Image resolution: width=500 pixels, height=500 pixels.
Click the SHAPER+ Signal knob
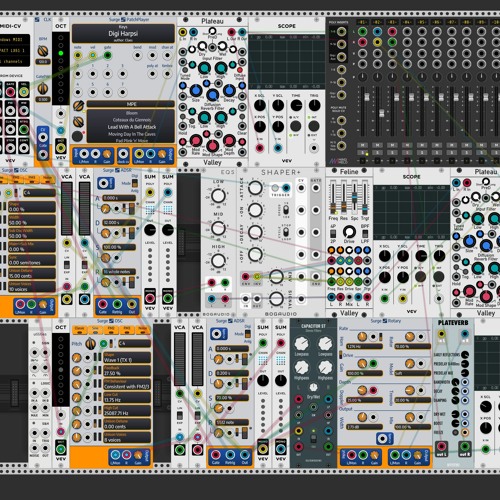coord(276,298)
